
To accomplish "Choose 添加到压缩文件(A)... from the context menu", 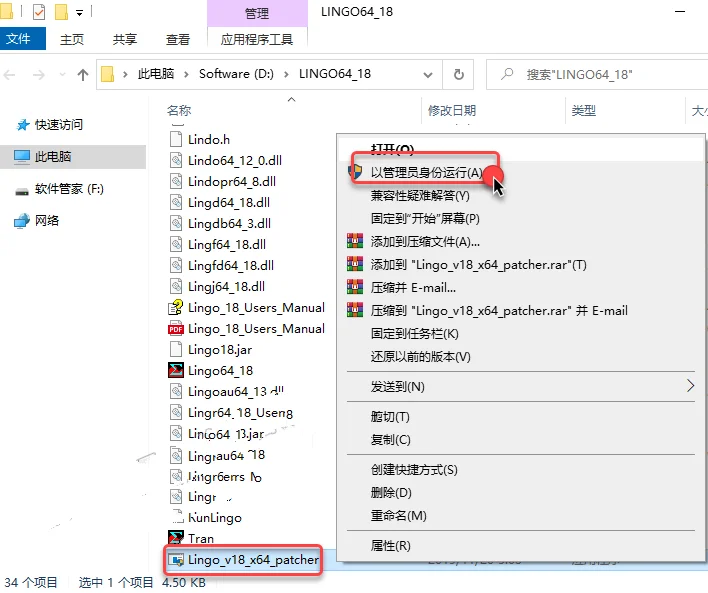I will [x=425, y=242].
